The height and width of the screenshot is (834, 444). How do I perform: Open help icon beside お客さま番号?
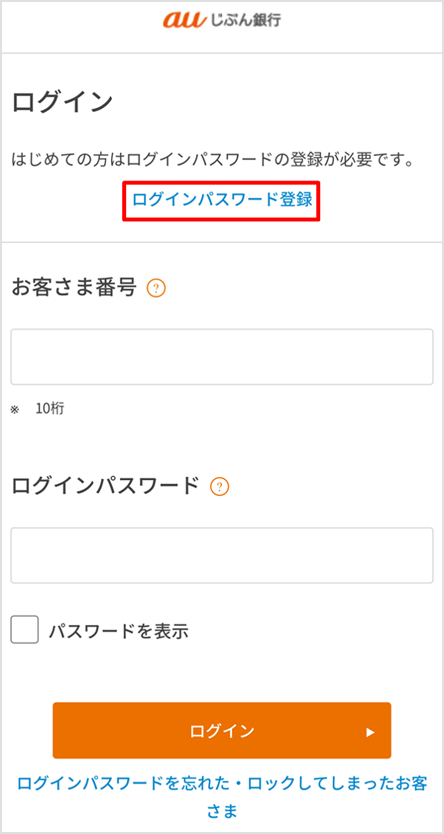[156, 289]
